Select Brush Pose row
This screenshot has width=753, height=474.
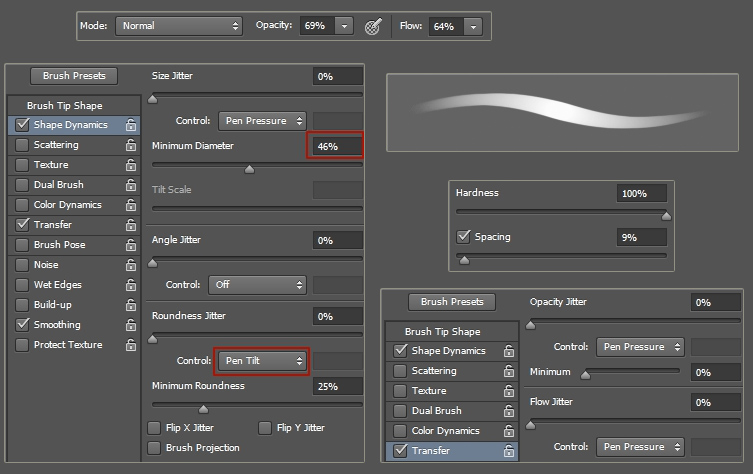tap(74, 245)
